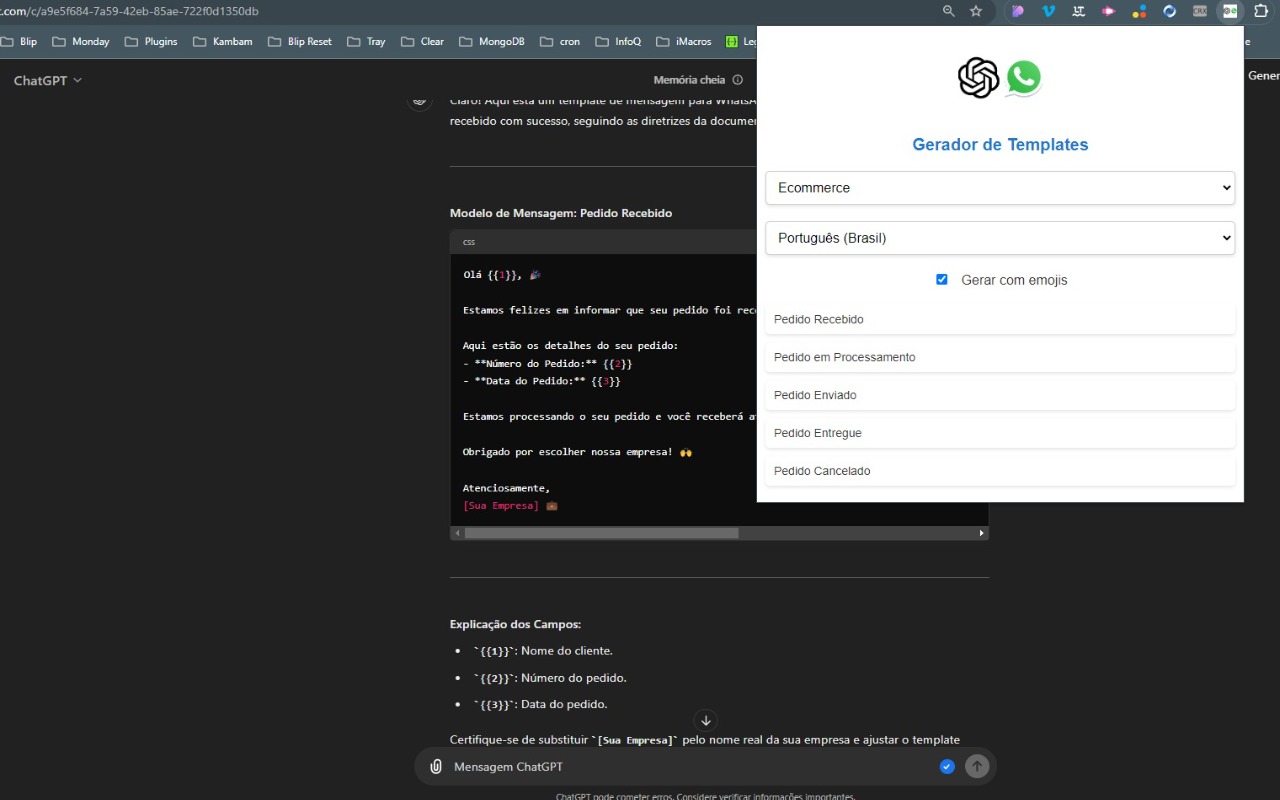
Task: Open the Vimeo extension icon
Action: (1049, 11)
